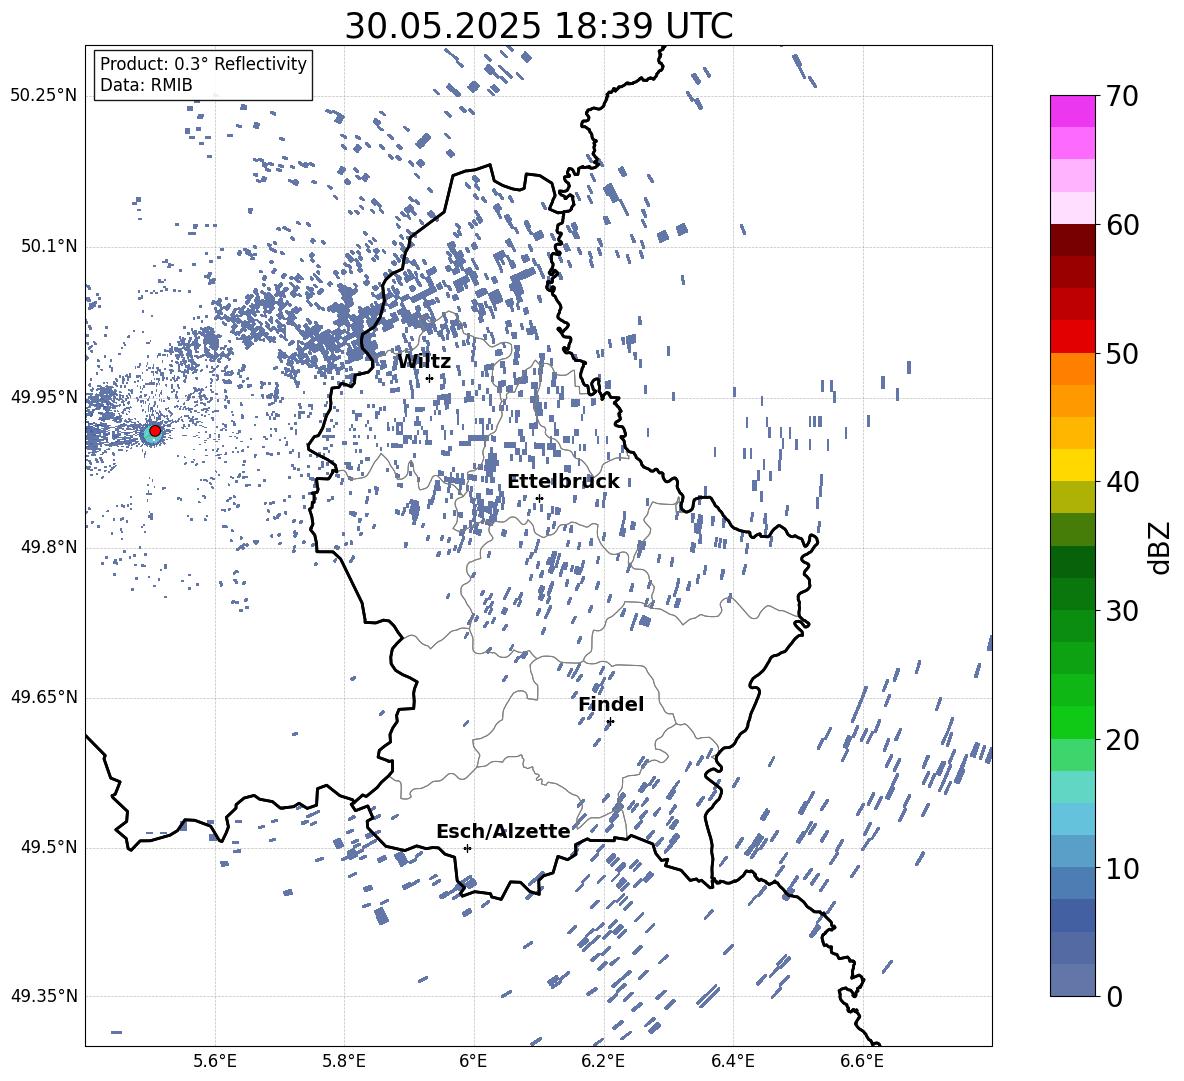Click the 6°E longitude label
Image resolution: width=1184 pixels, height=1081 pixels.
pyautogui.click(x=473, y=1061)
